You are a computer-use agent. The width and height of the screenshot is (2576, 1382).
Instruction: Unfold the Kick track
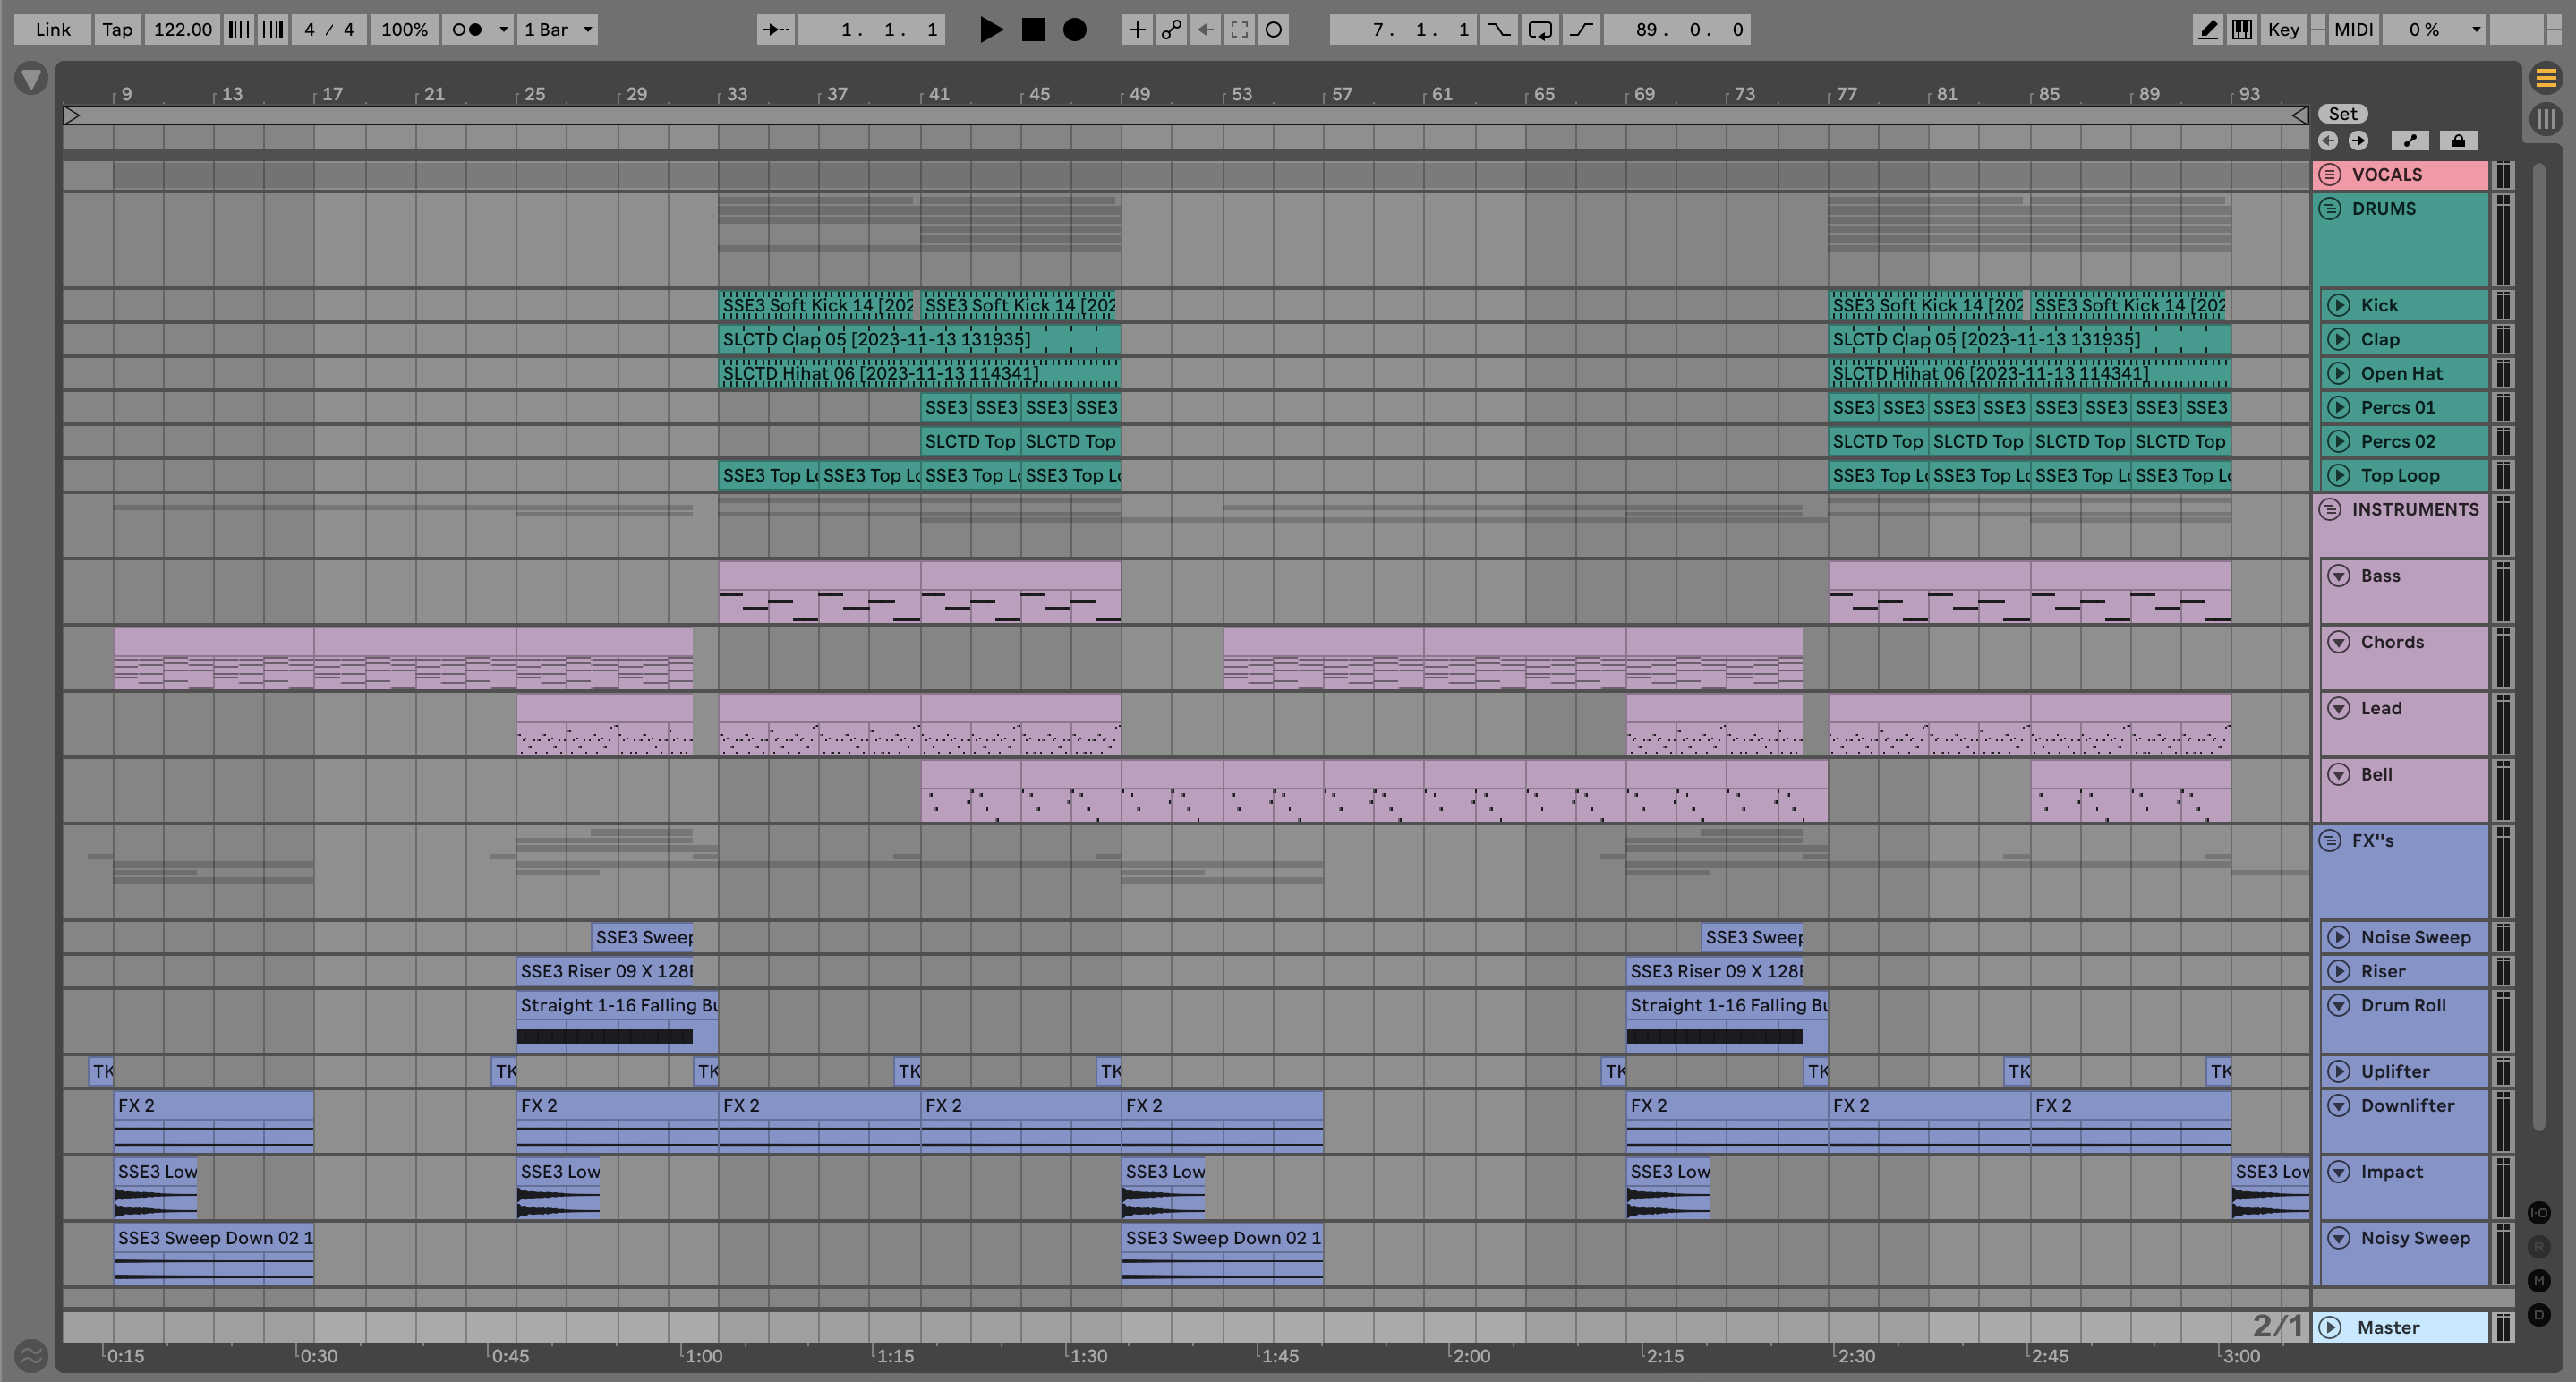[2338, 305]
